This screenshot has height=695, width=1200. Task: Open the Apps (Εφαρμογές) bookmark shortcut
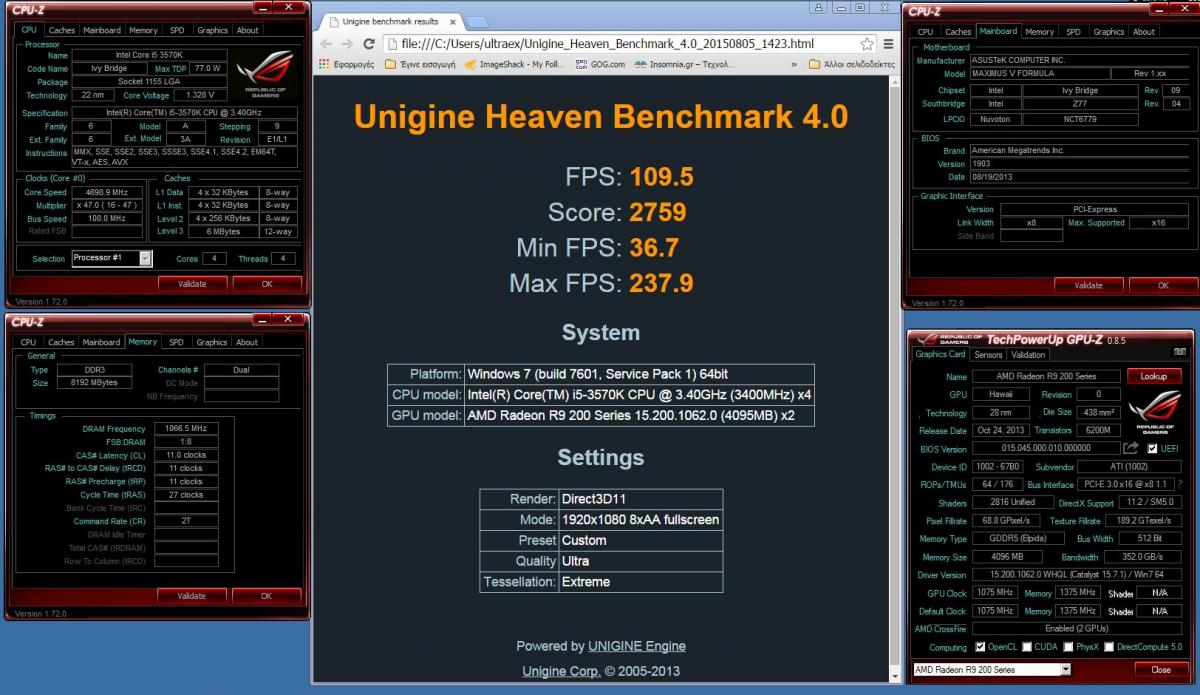tap(346, 64)
